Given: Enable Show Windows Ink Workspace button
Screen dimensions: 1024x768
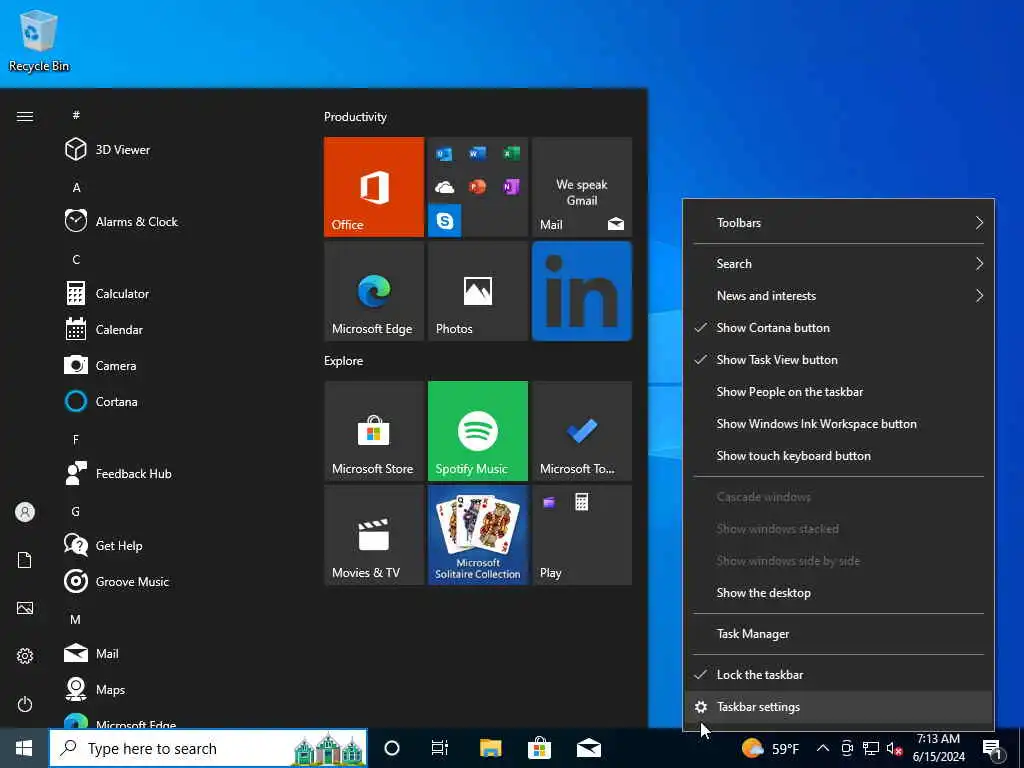Looking at the screenshot, I should (x=839, y=424).
